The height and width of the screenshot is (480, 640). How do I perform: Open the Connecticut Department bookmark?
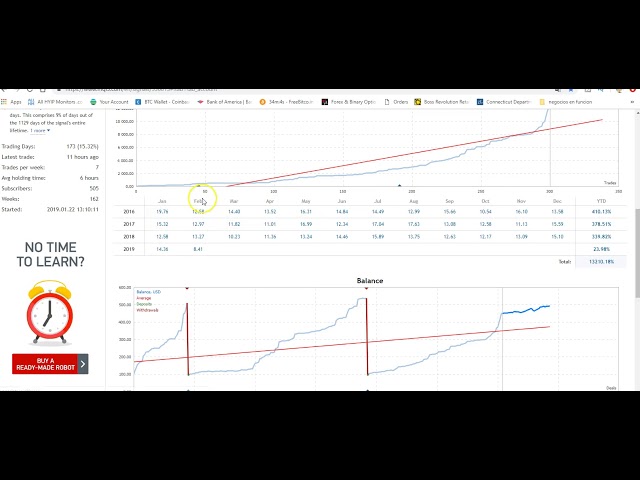[508, 101]
